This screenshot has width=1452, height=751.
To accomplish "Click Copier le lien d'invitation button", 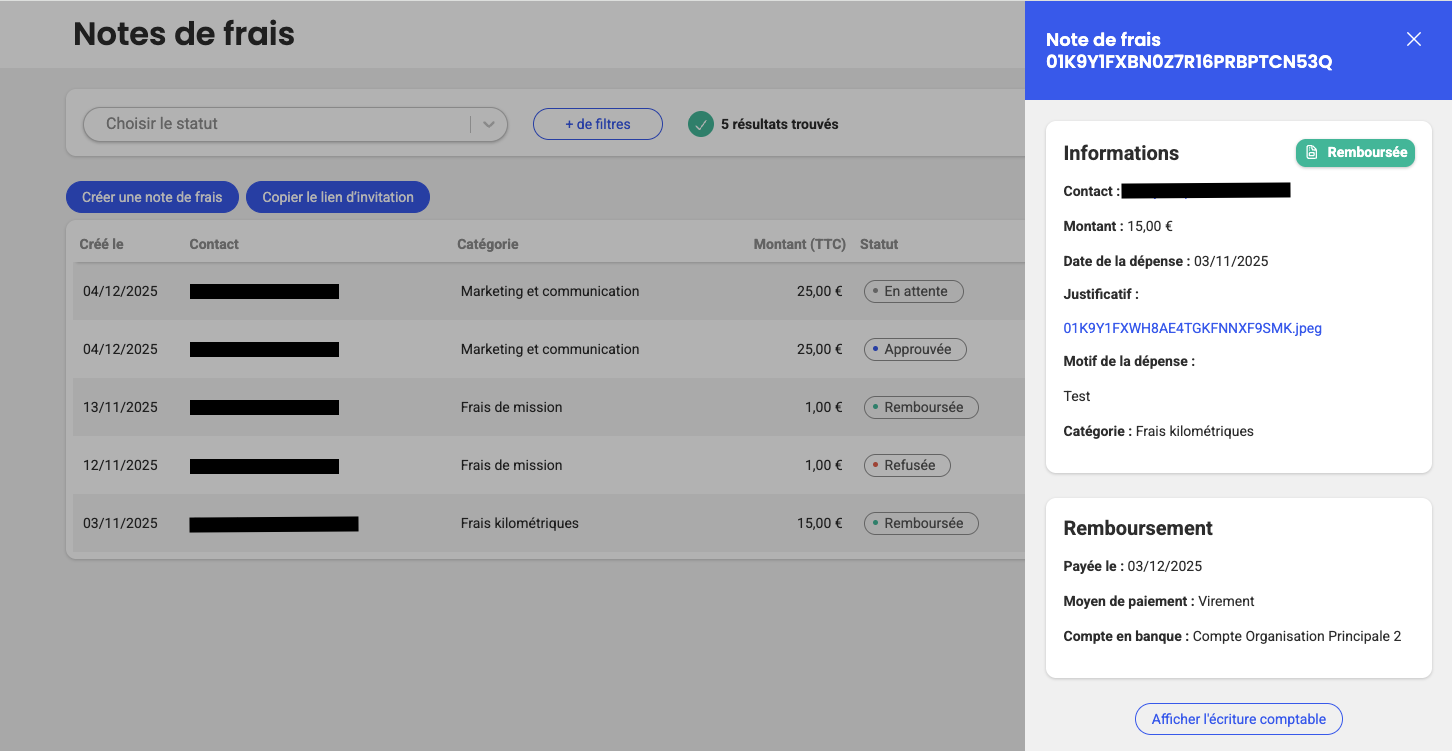I will [337, 197].
